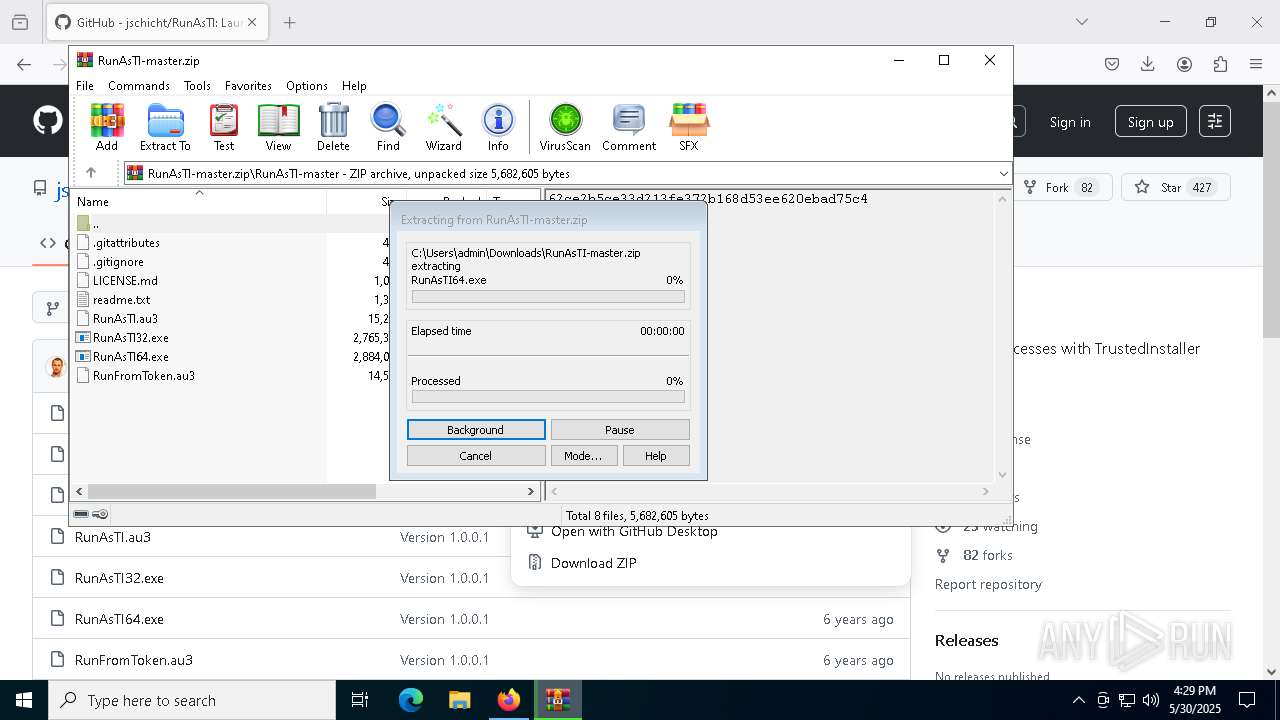The width and height of the screenshot is (1280, 720).
Task: Open Firefox downloads panel icon
Action: click(x=1148, y=64)
